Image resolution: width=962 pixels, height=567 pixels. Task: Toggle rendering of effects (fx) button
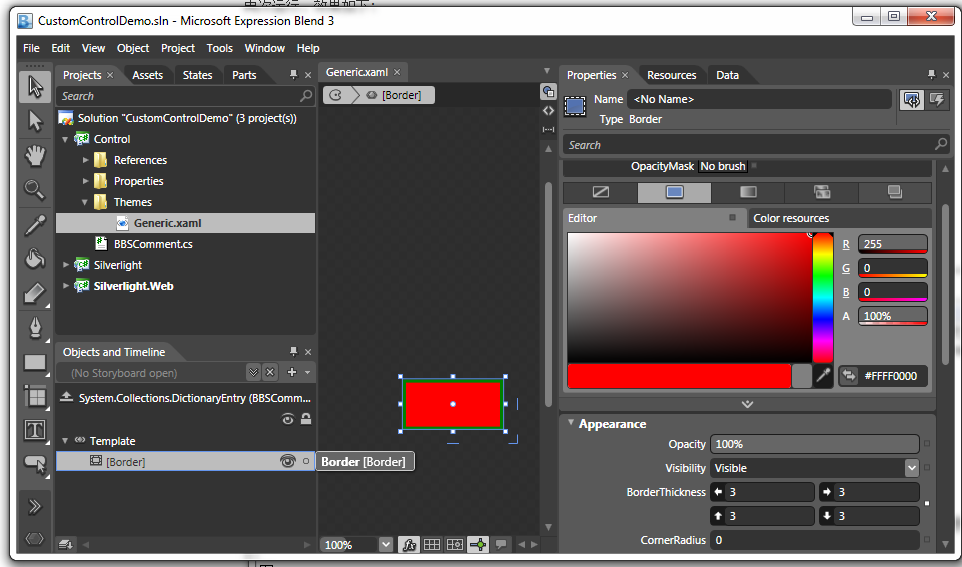409,544
